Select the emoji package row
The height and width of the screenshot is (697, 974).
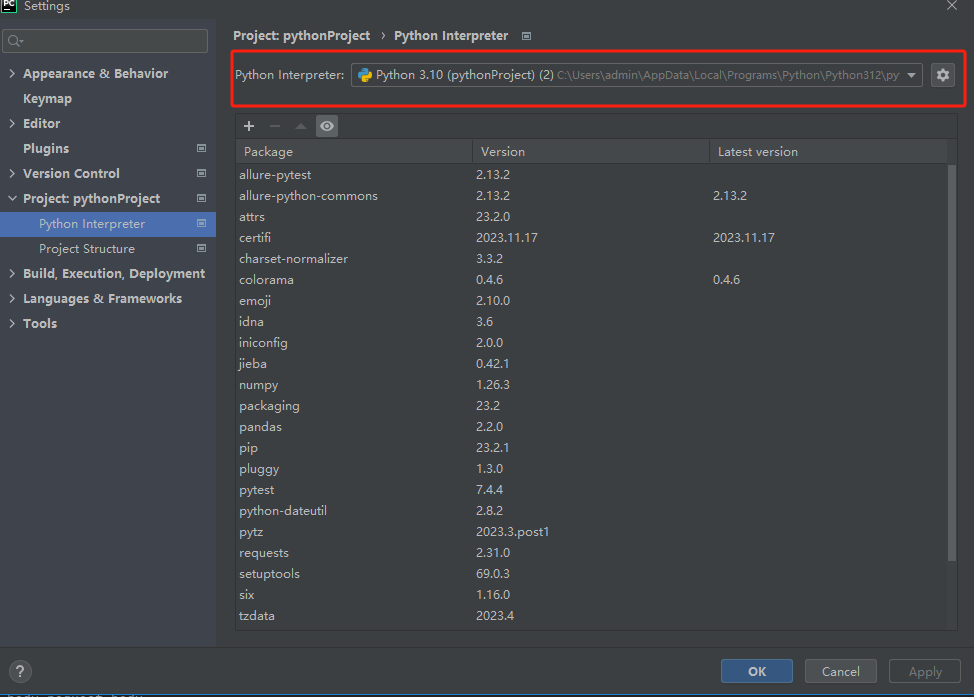click(x=591, y=301)
